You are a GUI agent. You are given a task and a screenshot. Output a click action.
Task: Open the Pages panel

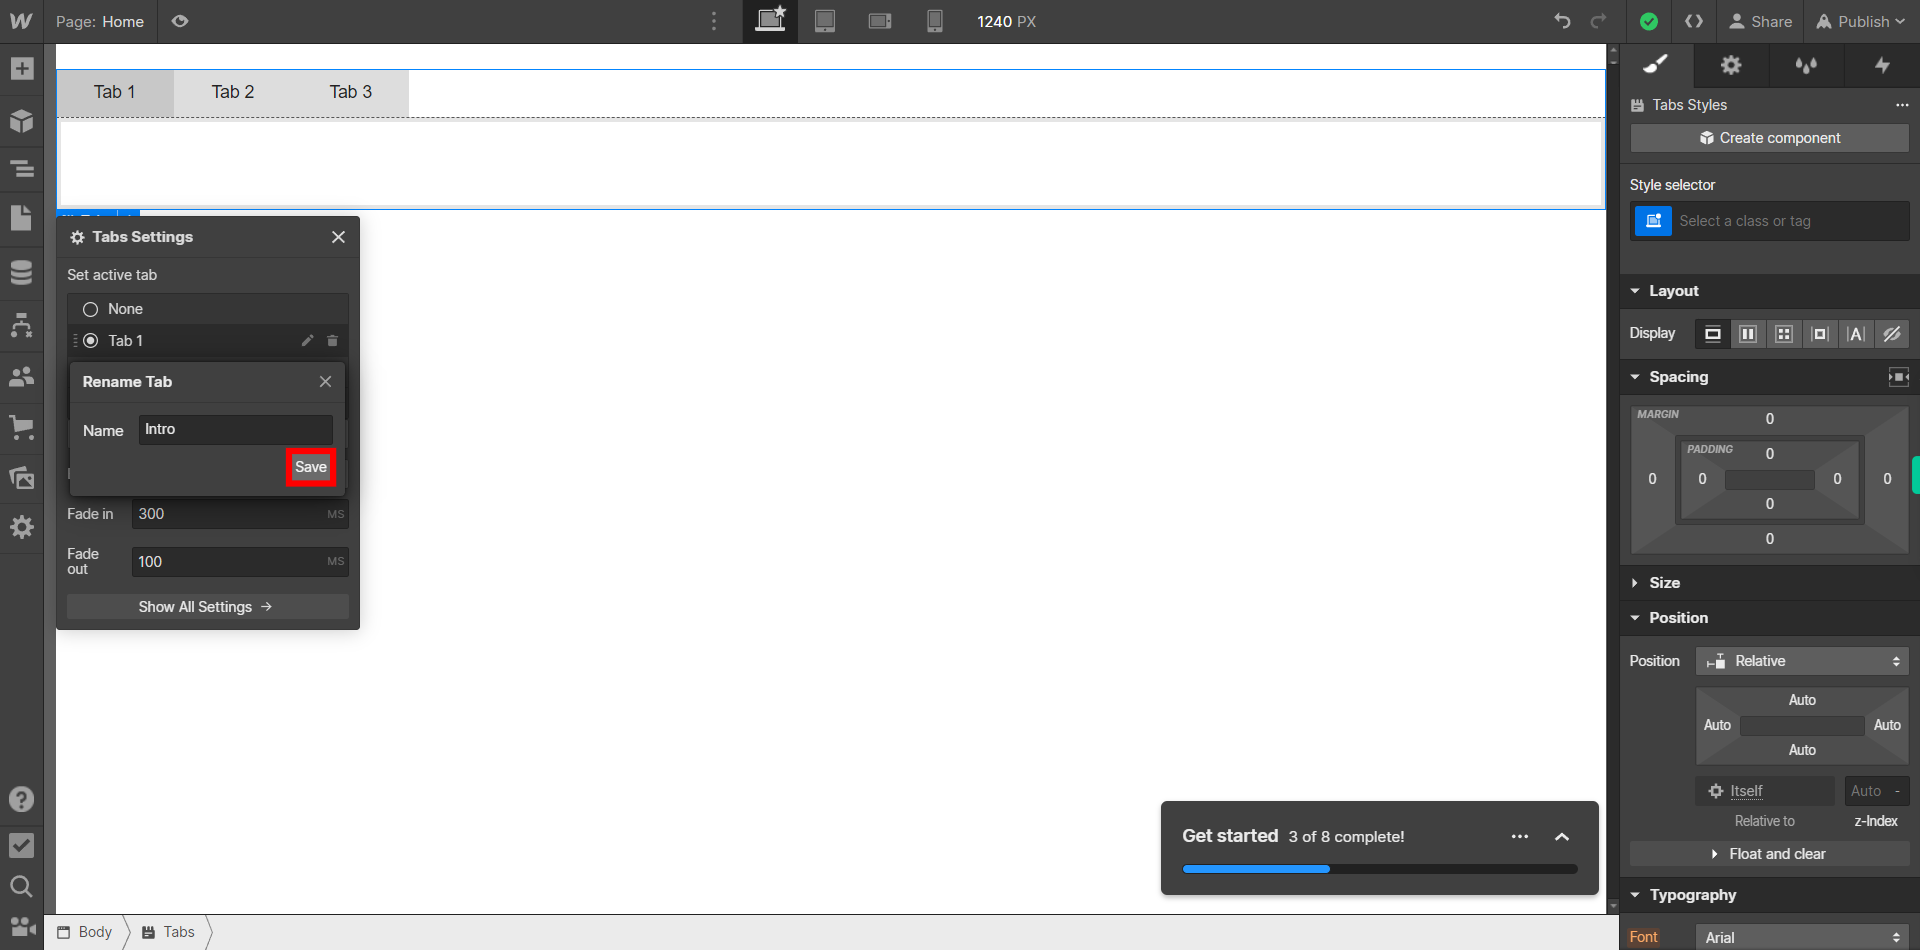pos(22,218)
